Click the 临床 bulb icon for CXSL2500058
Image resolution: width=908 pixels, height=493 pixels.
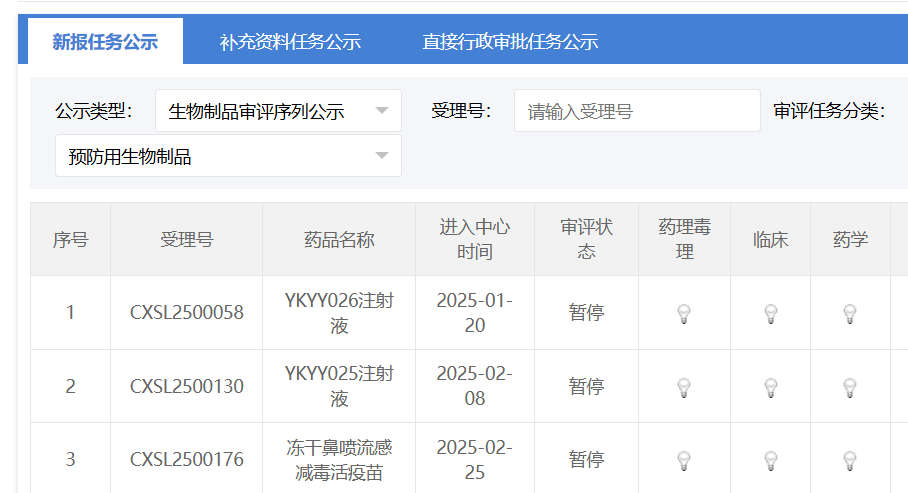coord(771,313)
